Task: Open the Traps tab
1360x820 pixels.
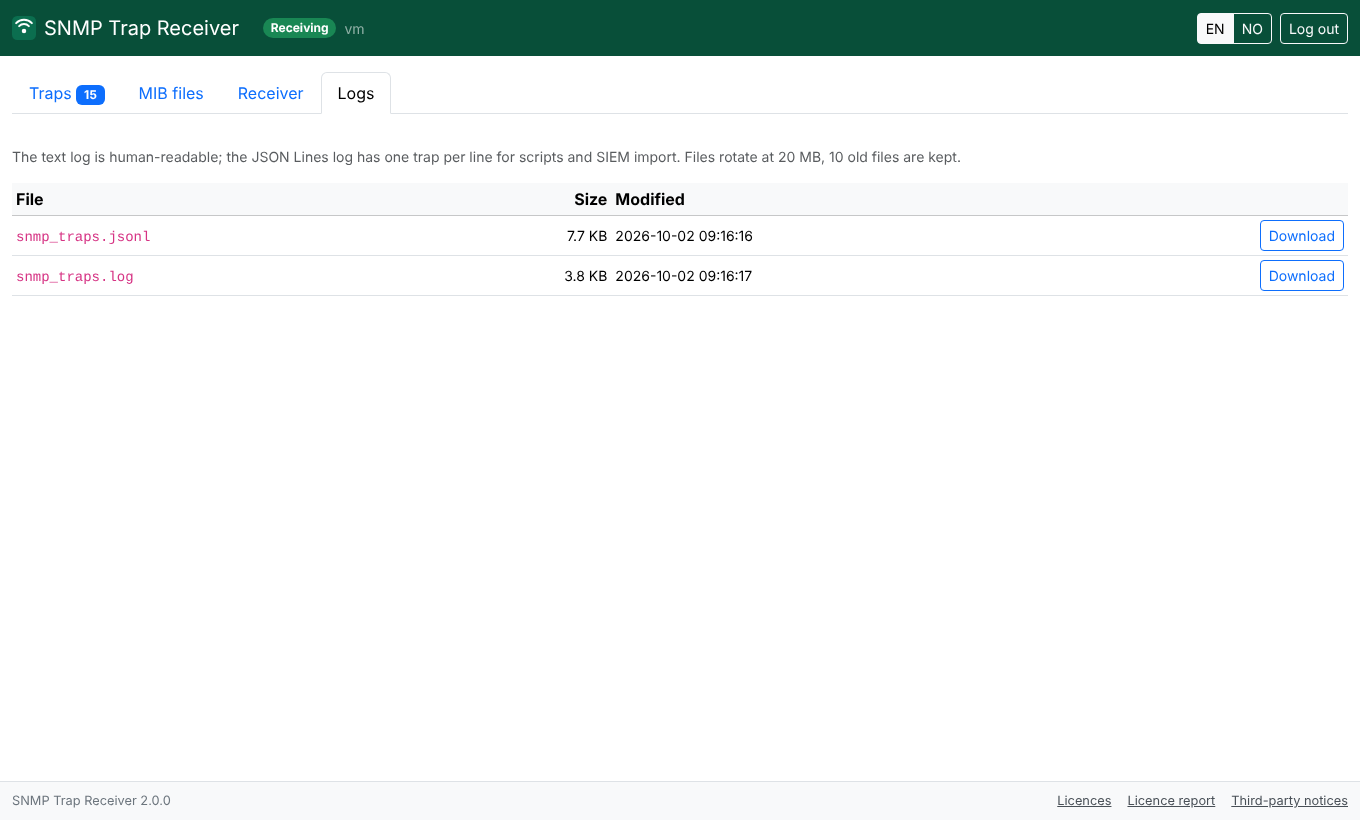Action: point(67,93)
